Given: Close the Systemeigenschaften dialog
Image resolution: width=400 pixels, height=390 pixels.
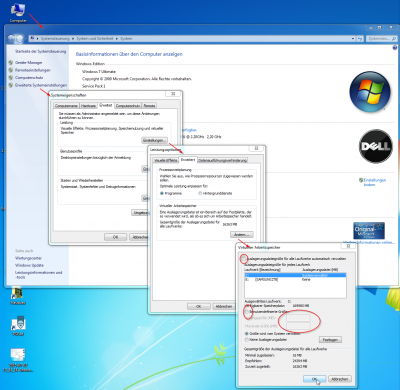Looking at the screenshot, I should pyautogui.click(x=173, y=94).
